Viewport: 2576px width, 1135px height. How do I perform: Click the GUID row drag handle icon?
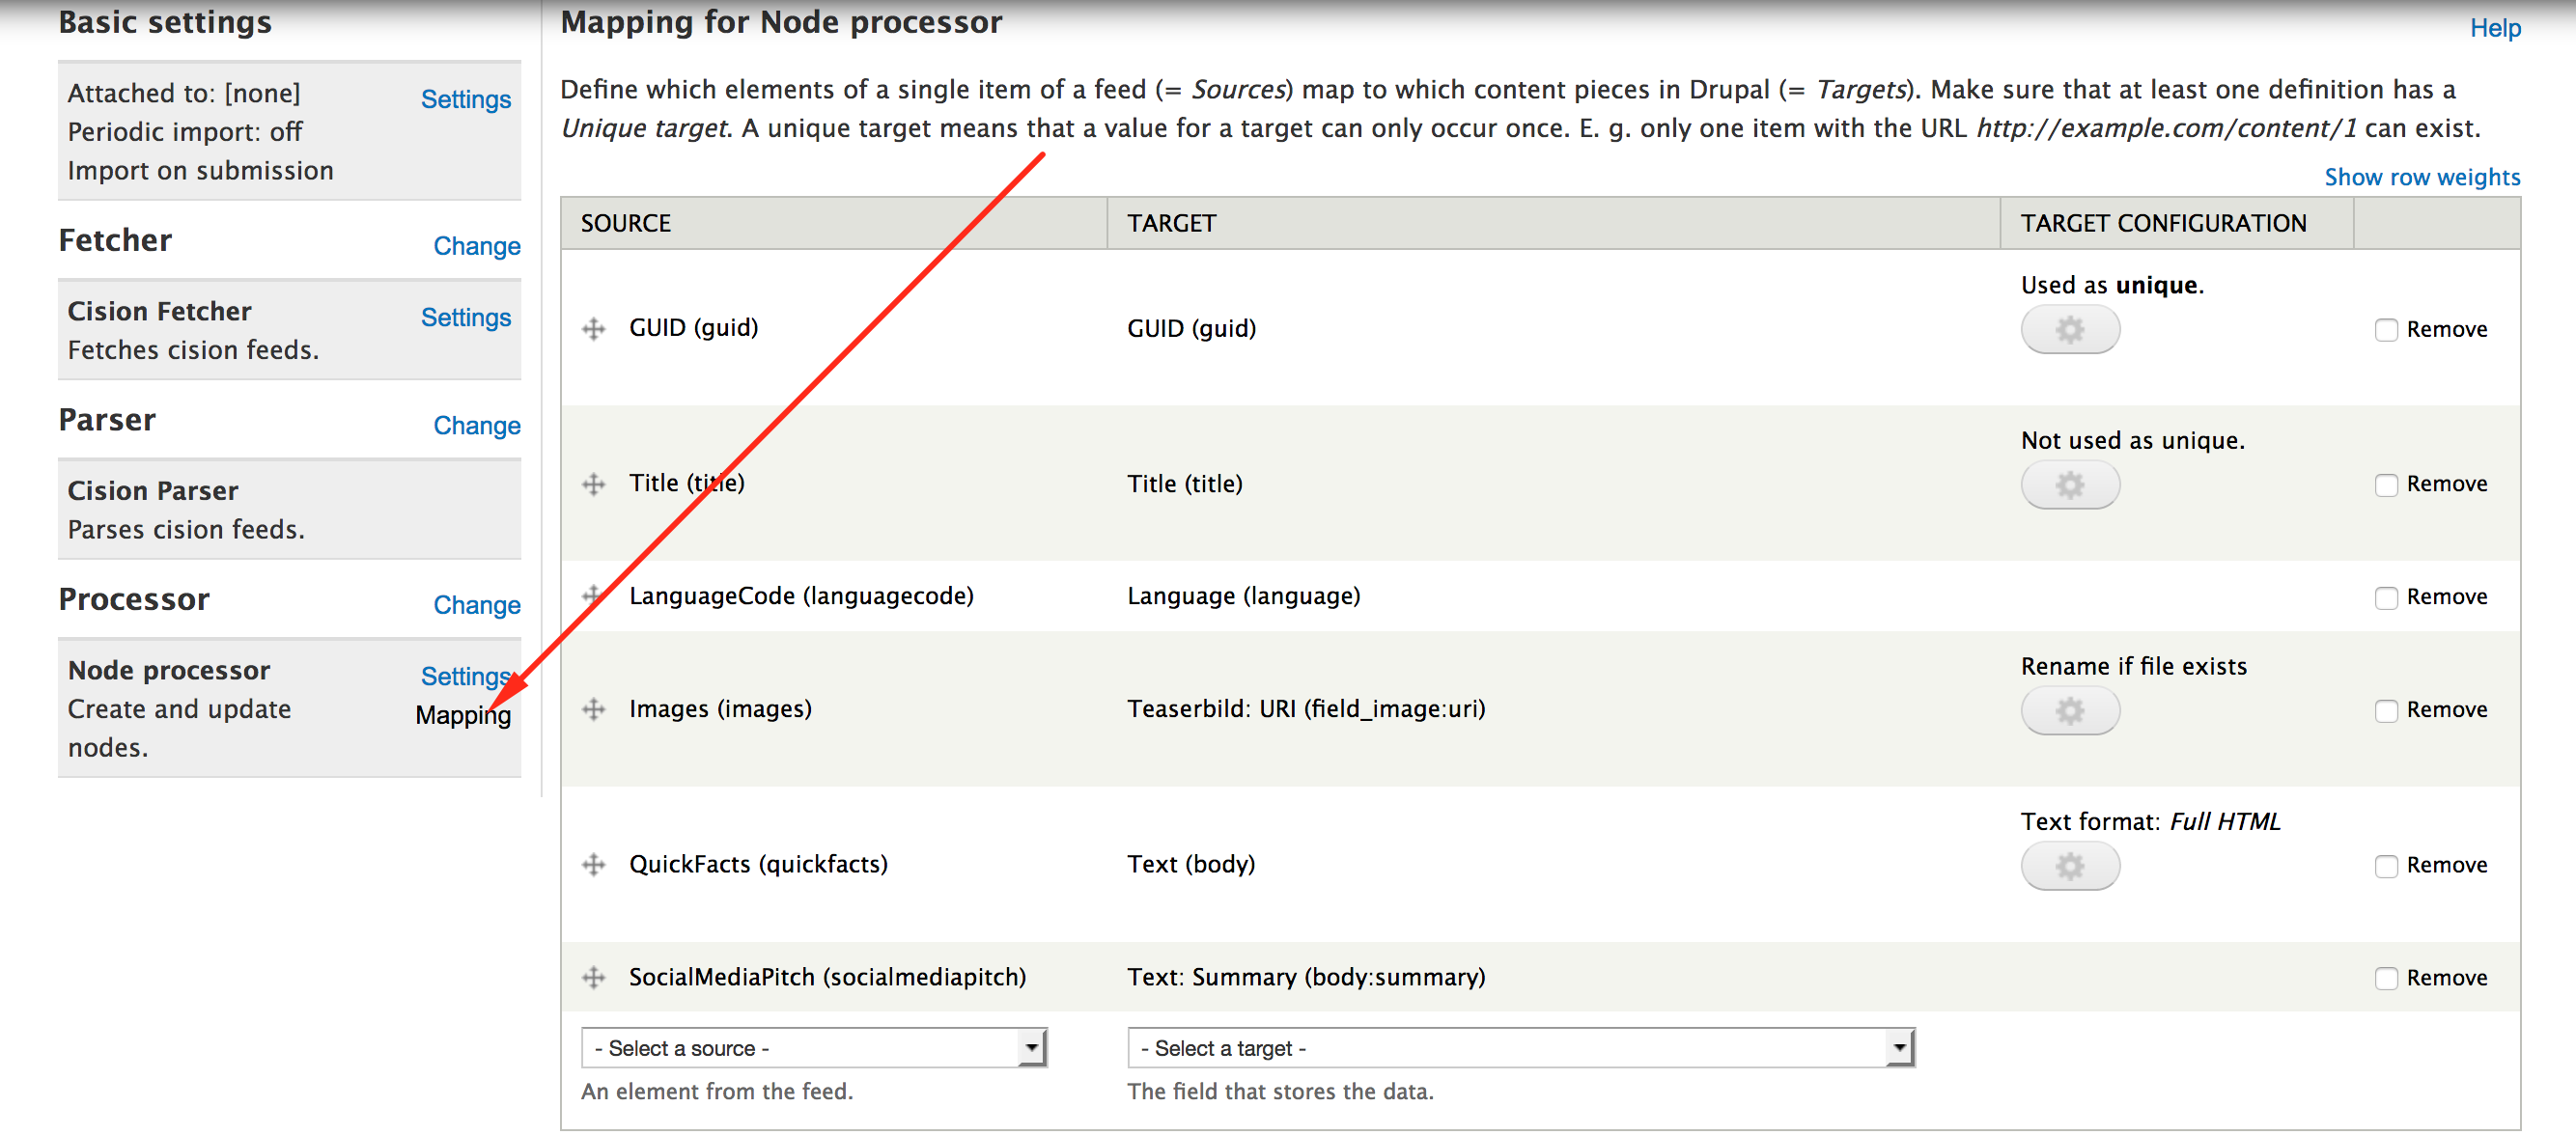(597, 327)
